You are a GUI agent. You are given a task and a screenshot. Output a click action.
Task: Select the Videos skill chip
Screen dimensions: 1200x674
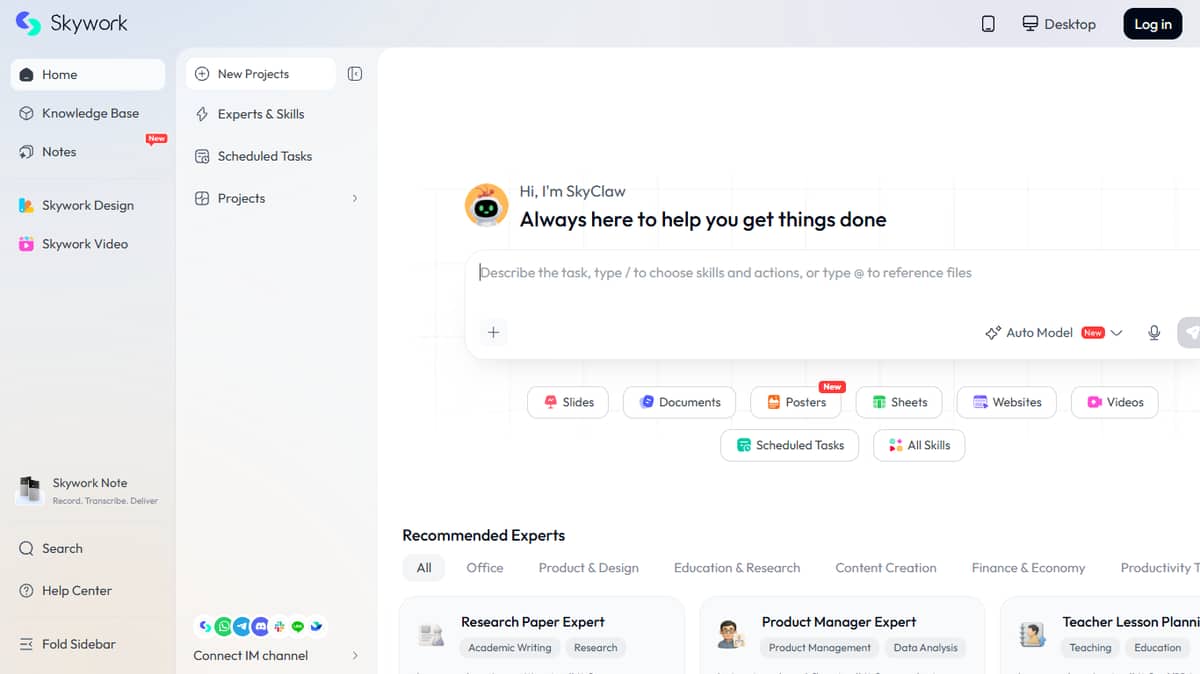point(1115,402)
